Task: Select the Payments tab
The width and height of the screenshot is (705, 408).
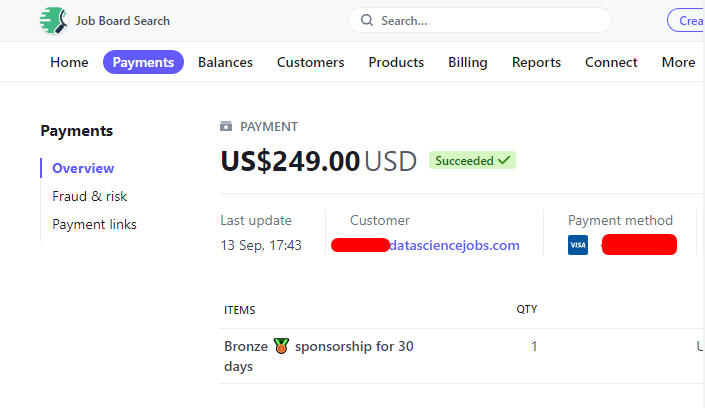Action: tap(143, 62)
